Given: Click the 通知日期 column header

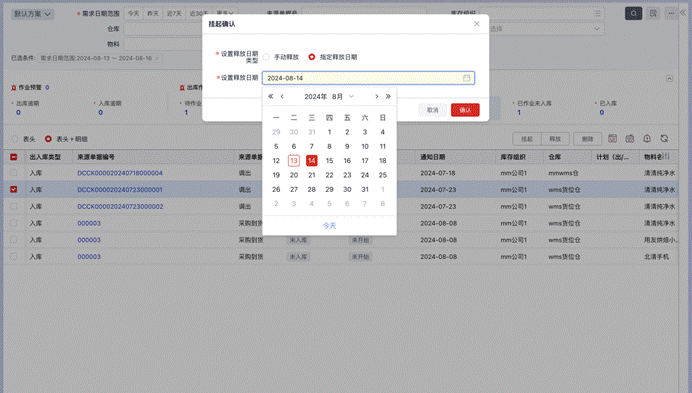Looking at the screenshot, I should click(432, 157).
